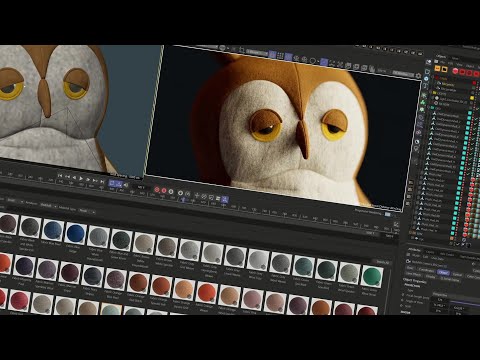This screenshot has width=480, height=360.
Task: Click the white Keyframe Selection icon next to Autokeying
Action: coord(171,191)
